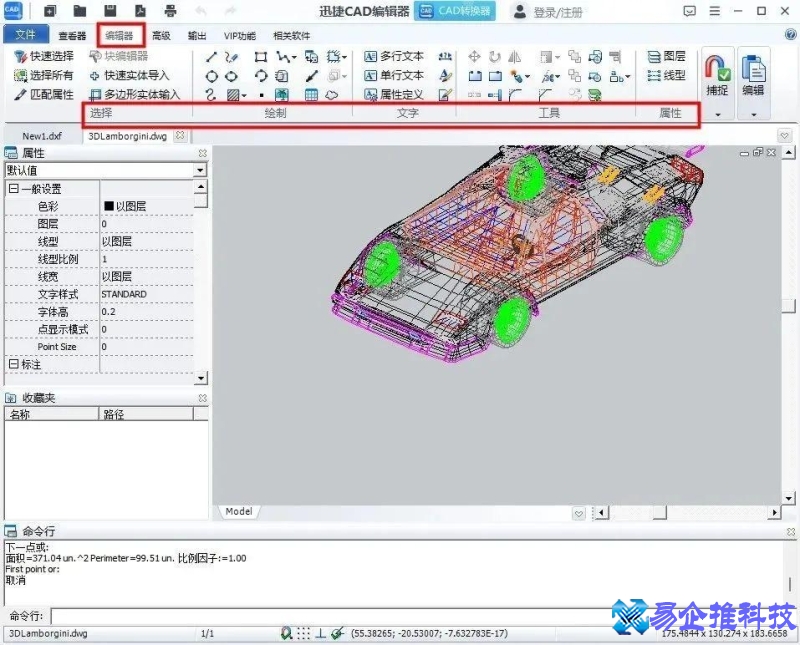Collapse the 一般设置 tree section
This screenshot has height=645, width=800.
[14, 189]
